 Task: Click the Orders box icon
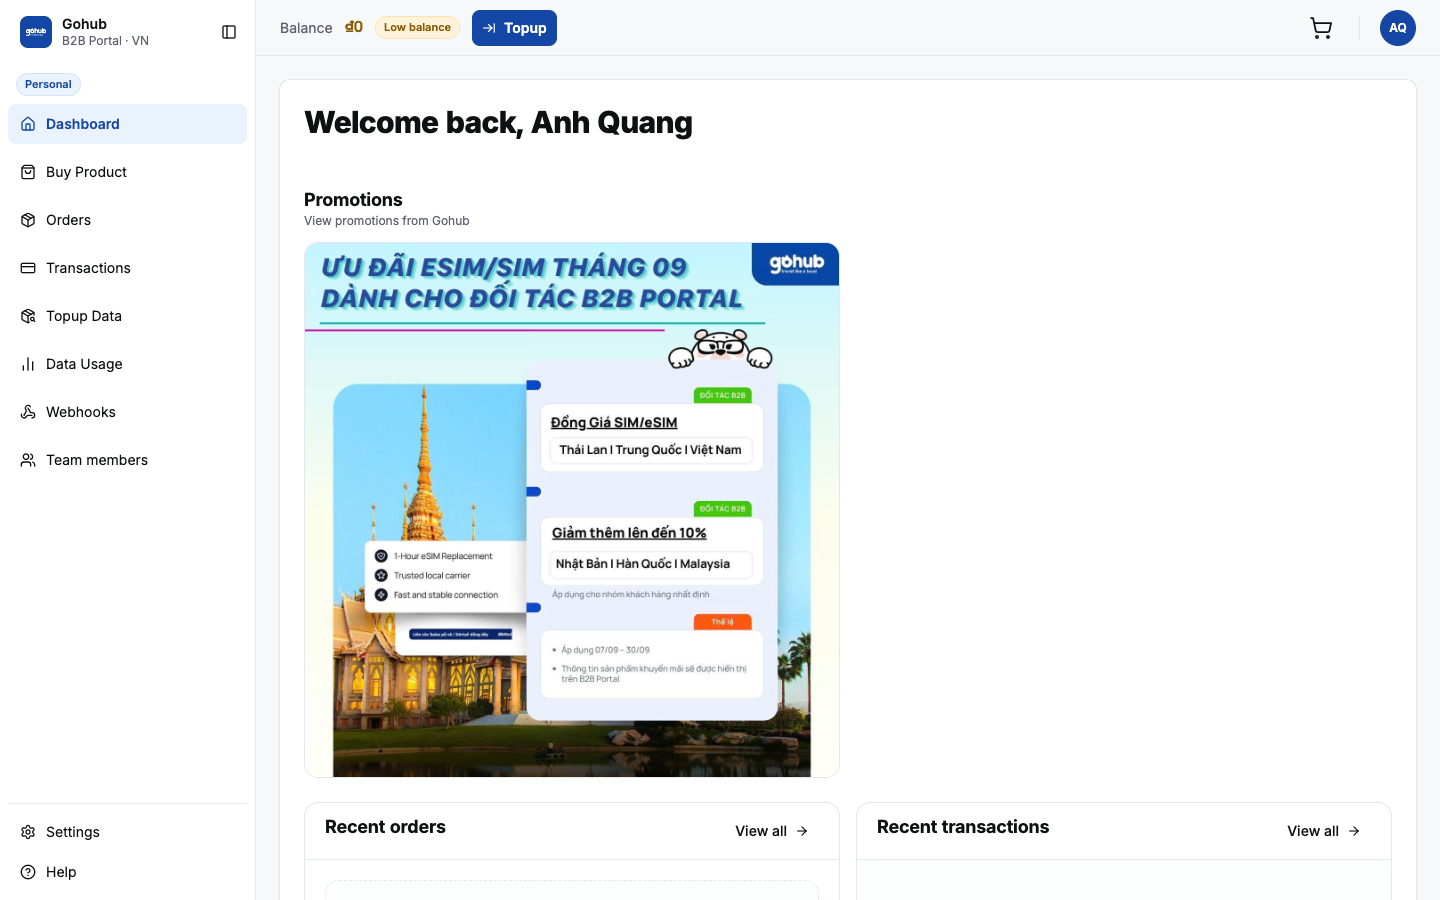pos(28,220)
